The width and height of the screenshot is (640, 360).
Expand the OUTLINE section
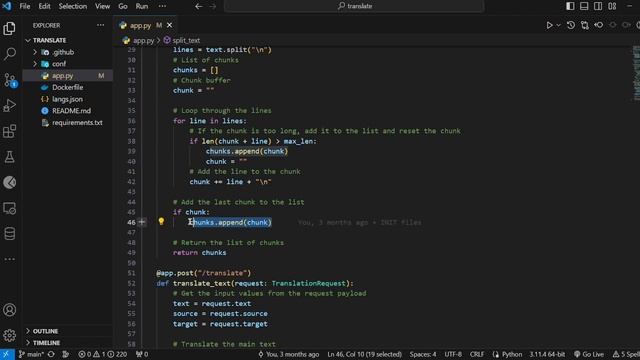click(x=67, y=331)
